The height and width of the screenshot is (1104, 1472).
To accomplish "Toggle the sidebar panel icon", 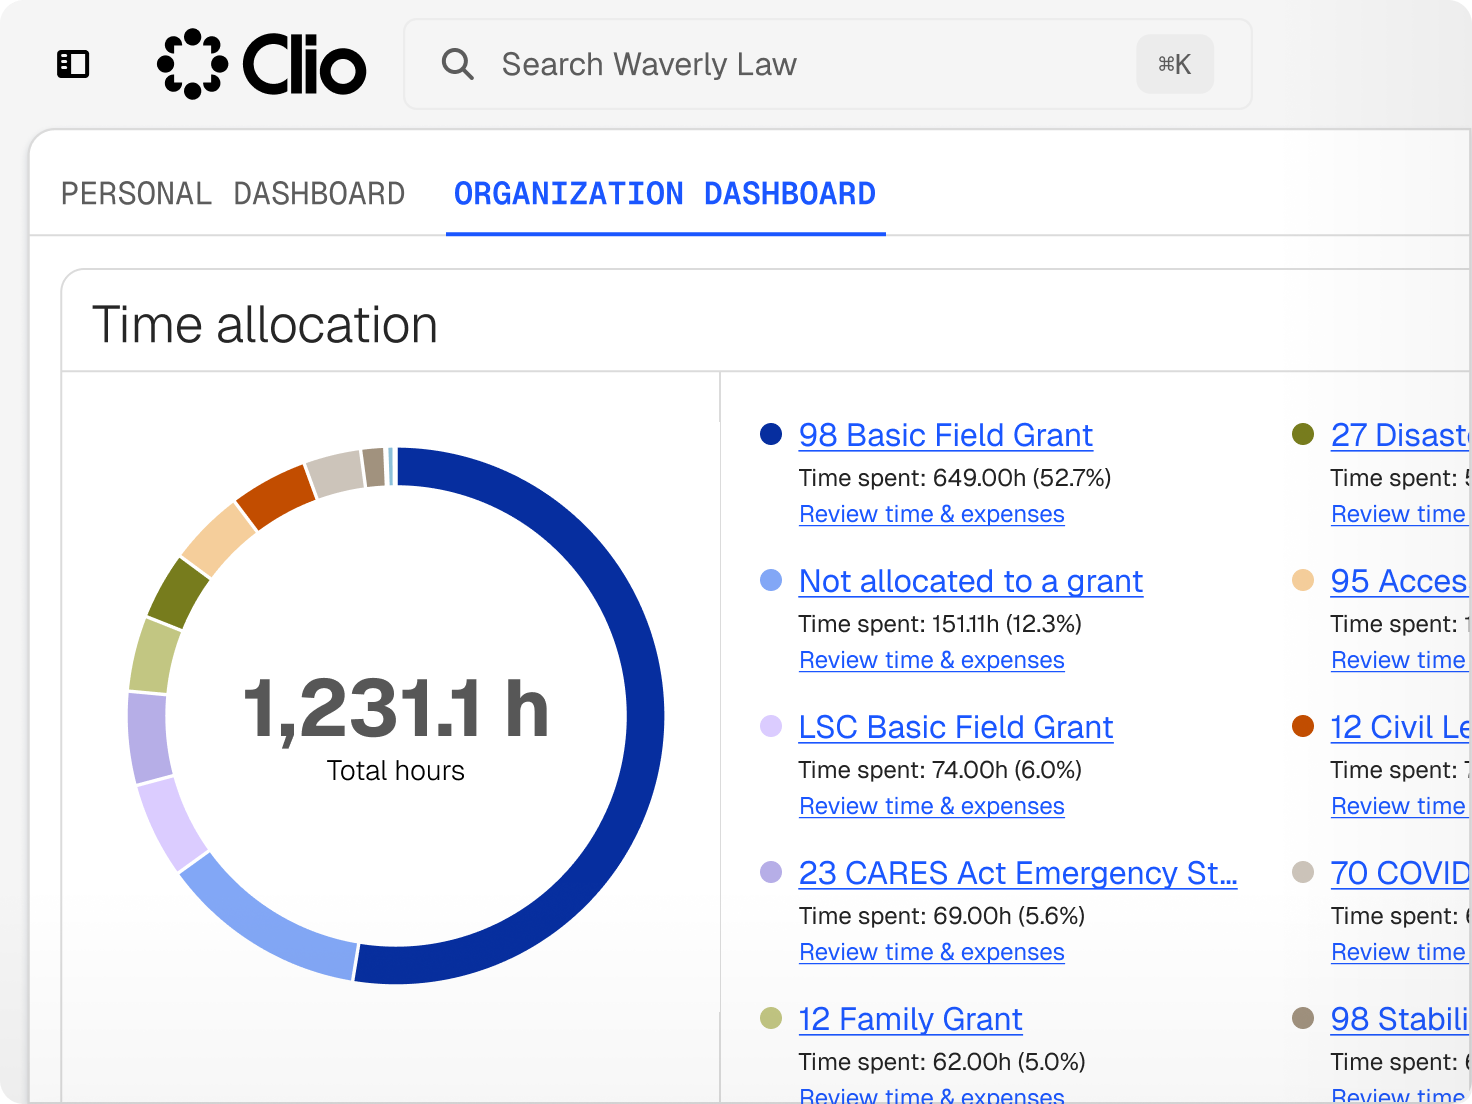I will tap(73, 64).
